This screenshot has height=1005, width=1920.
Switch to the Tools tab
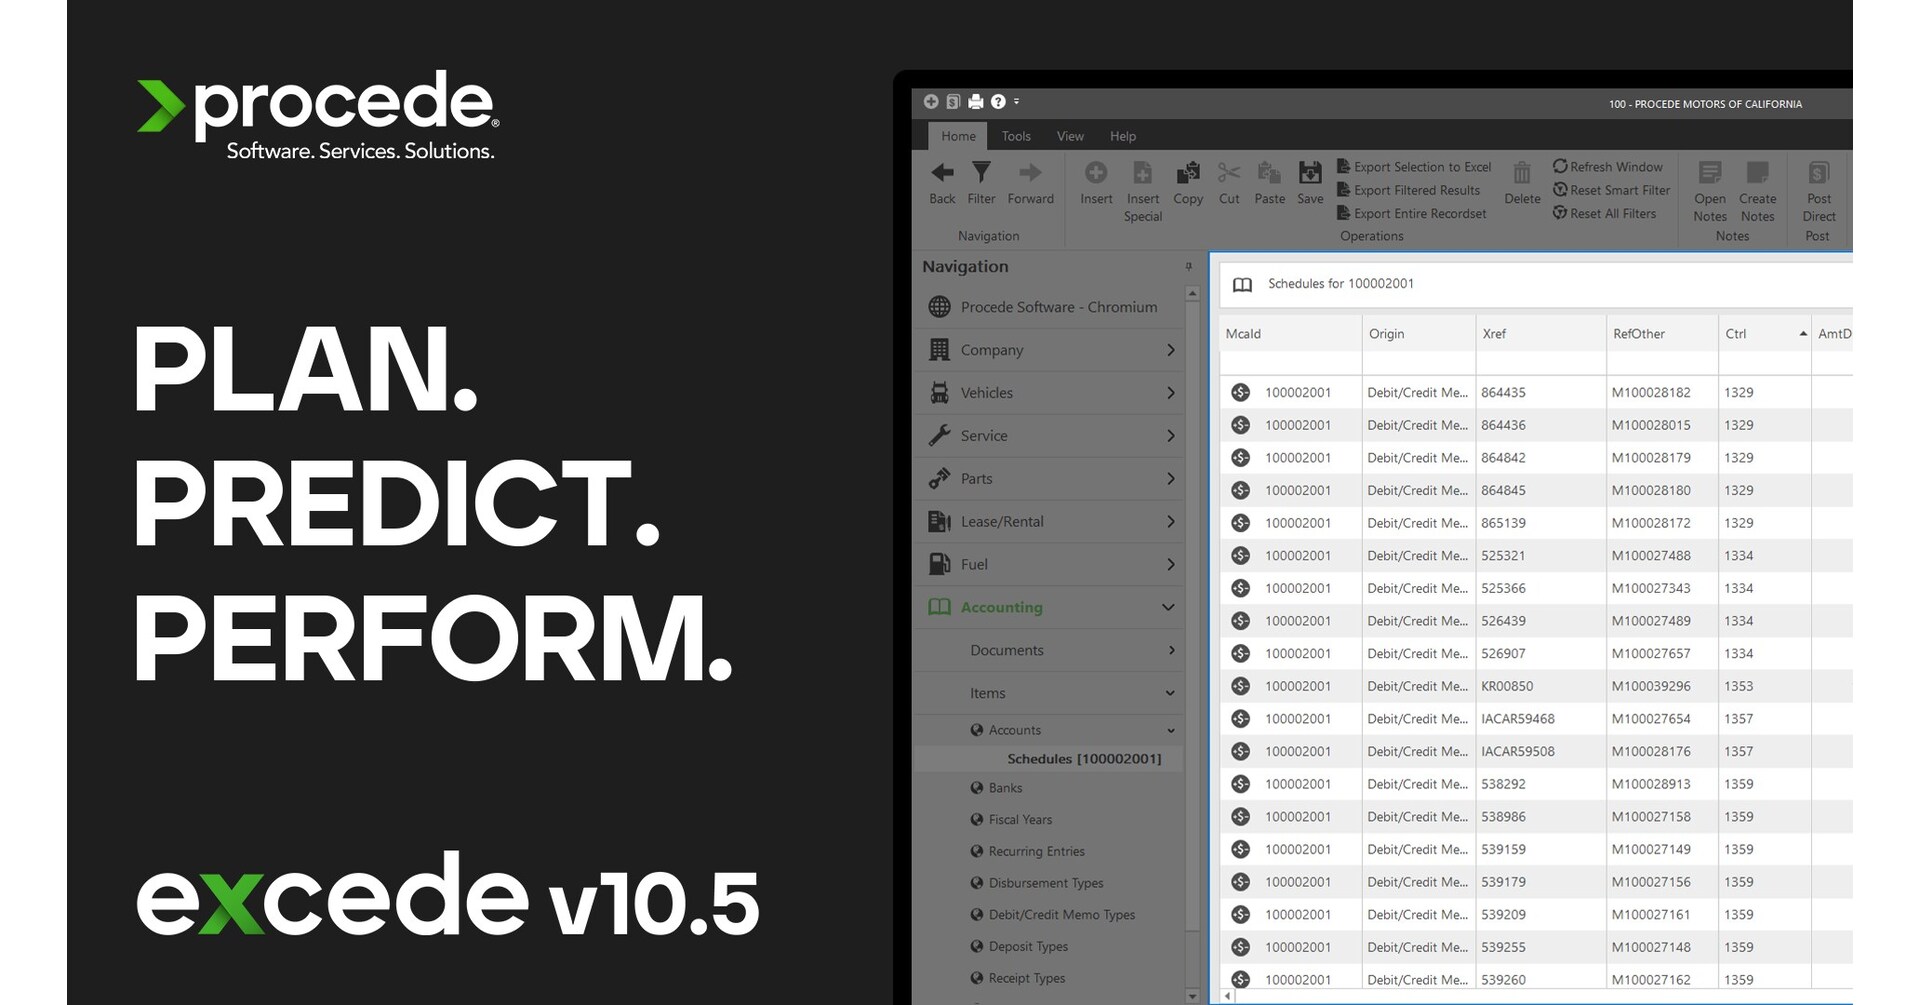click(x=1016, y=136)
